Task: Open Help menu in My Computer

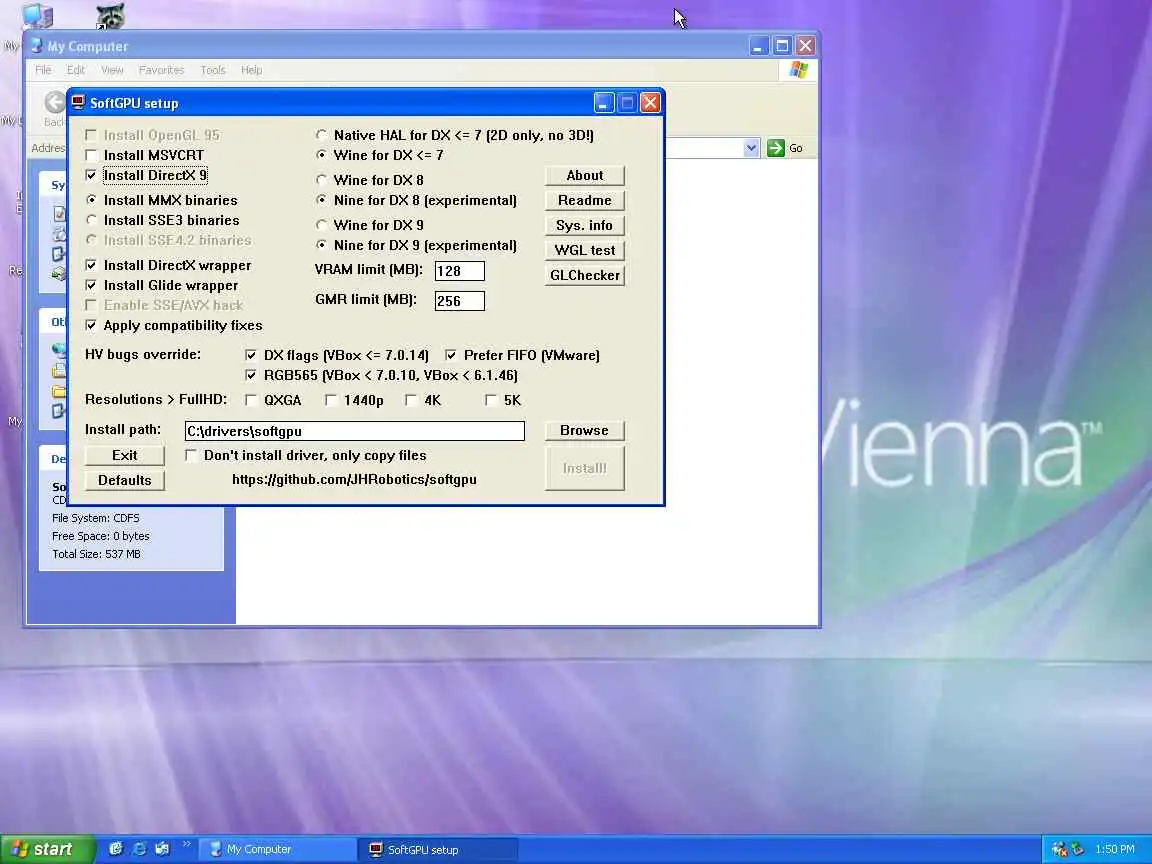Action: [x=251, y=70]
